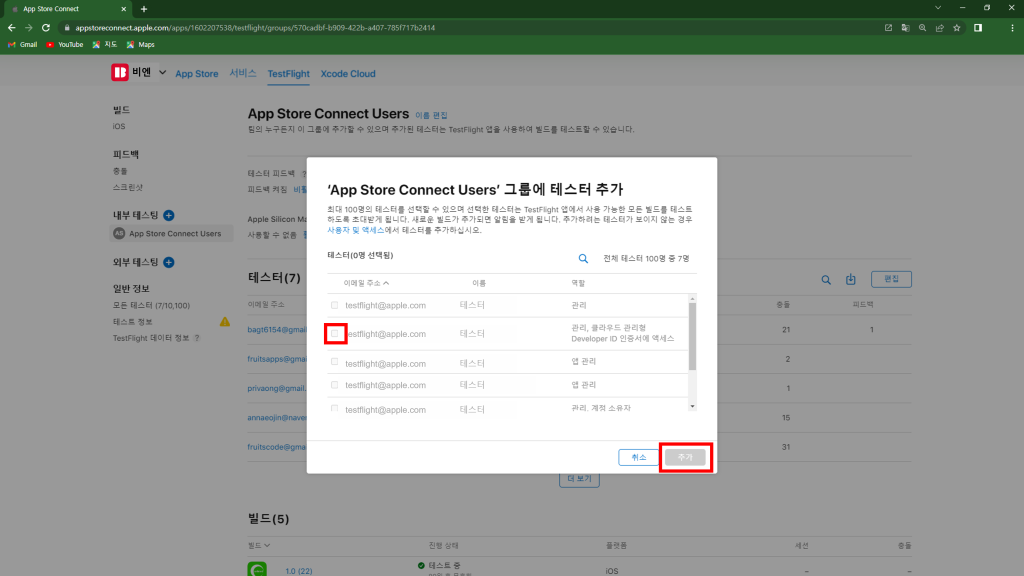The width and height of the screenshot is (1024, 576).
Task: Follow the 사용자 및 액세스 link
Action: [x=358, y=230]
